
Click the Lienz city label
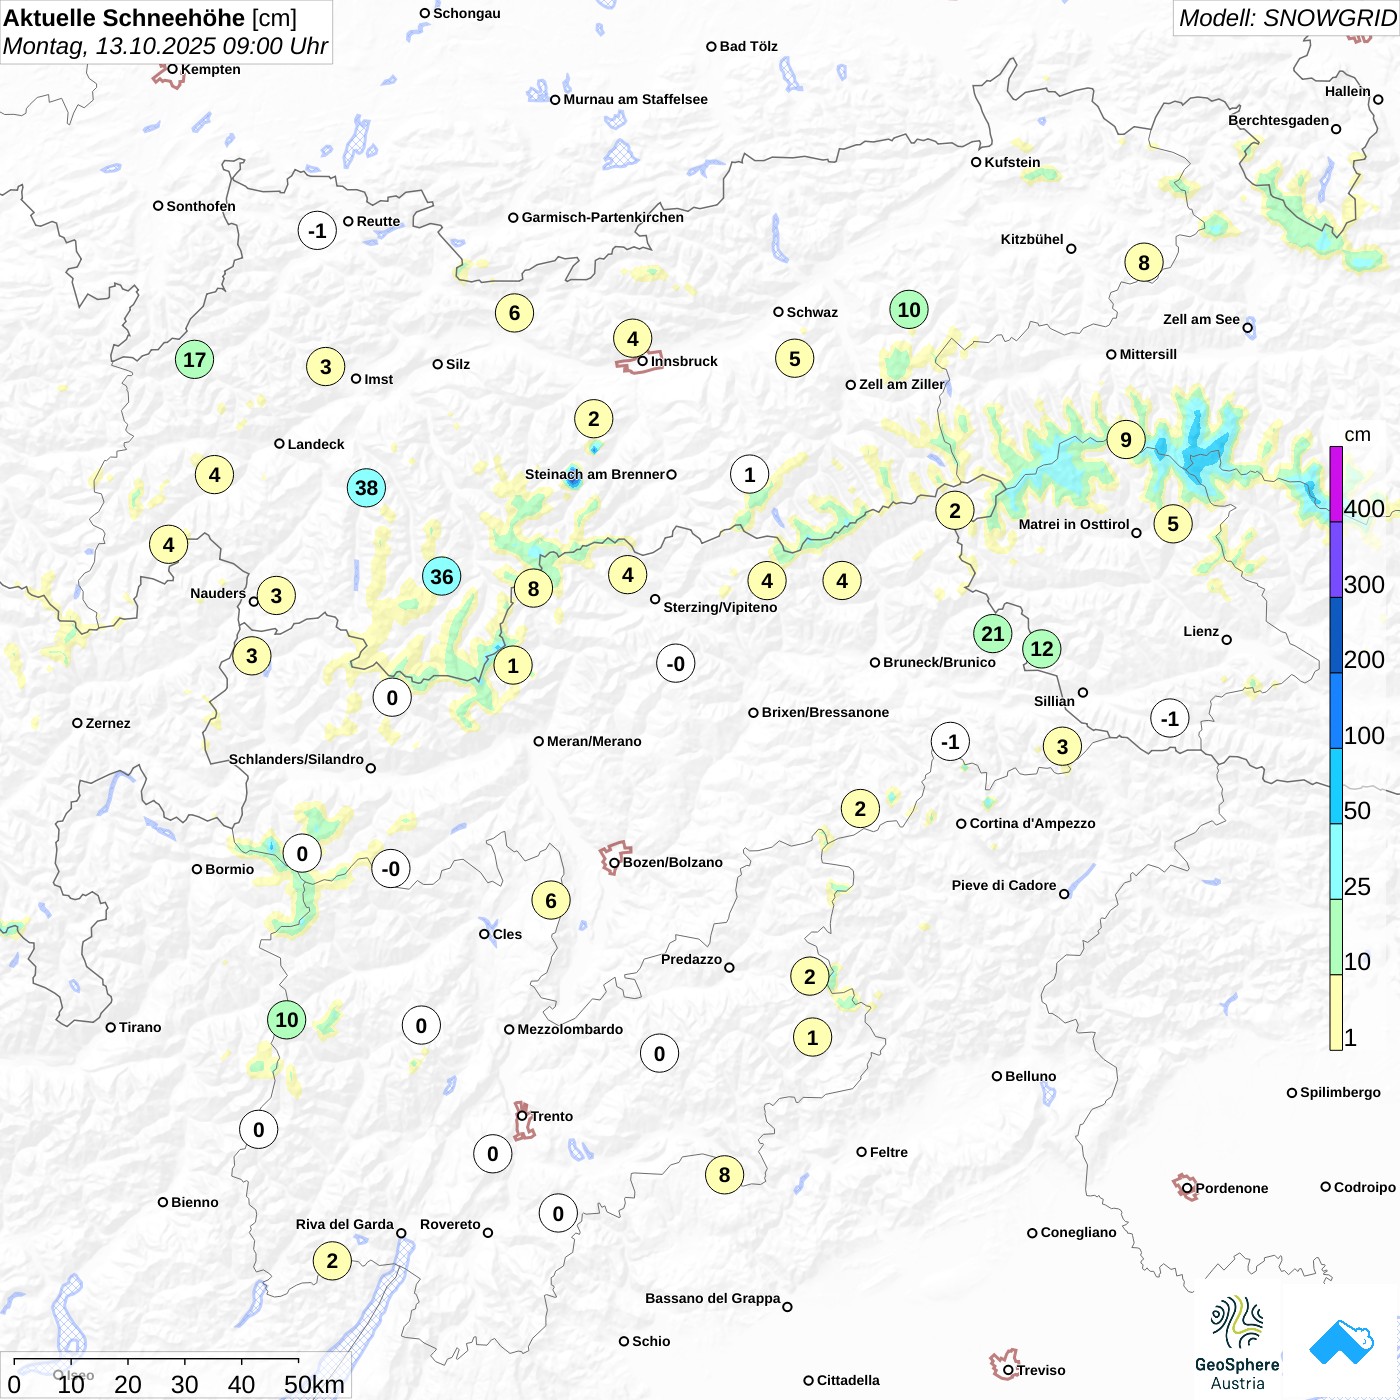[1201, 631]
